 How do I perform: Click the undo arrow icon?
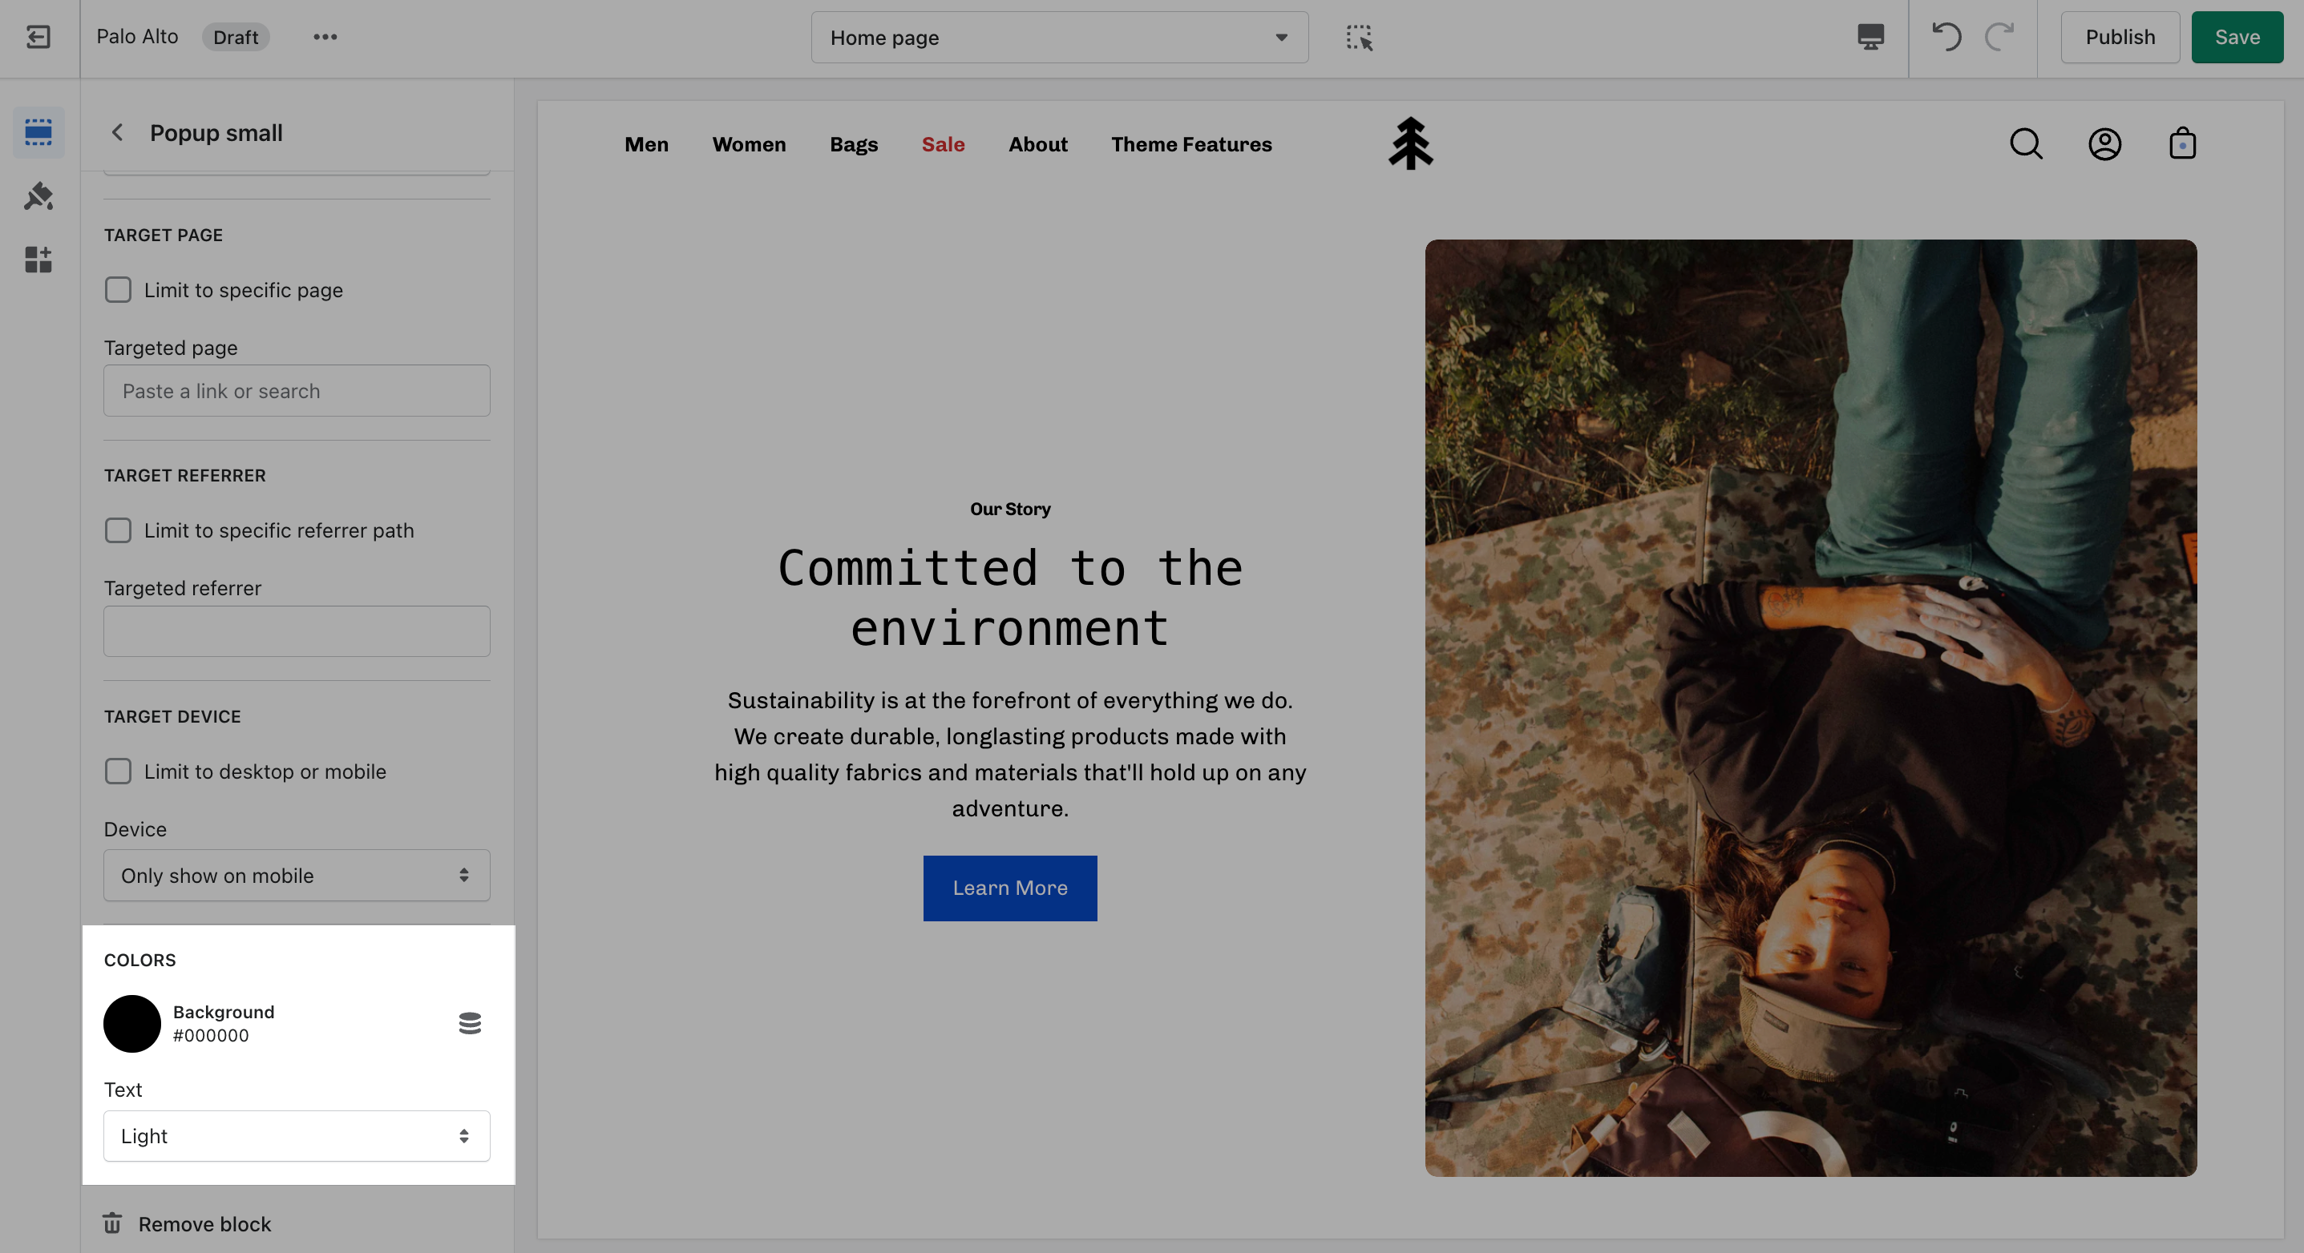1946,37
